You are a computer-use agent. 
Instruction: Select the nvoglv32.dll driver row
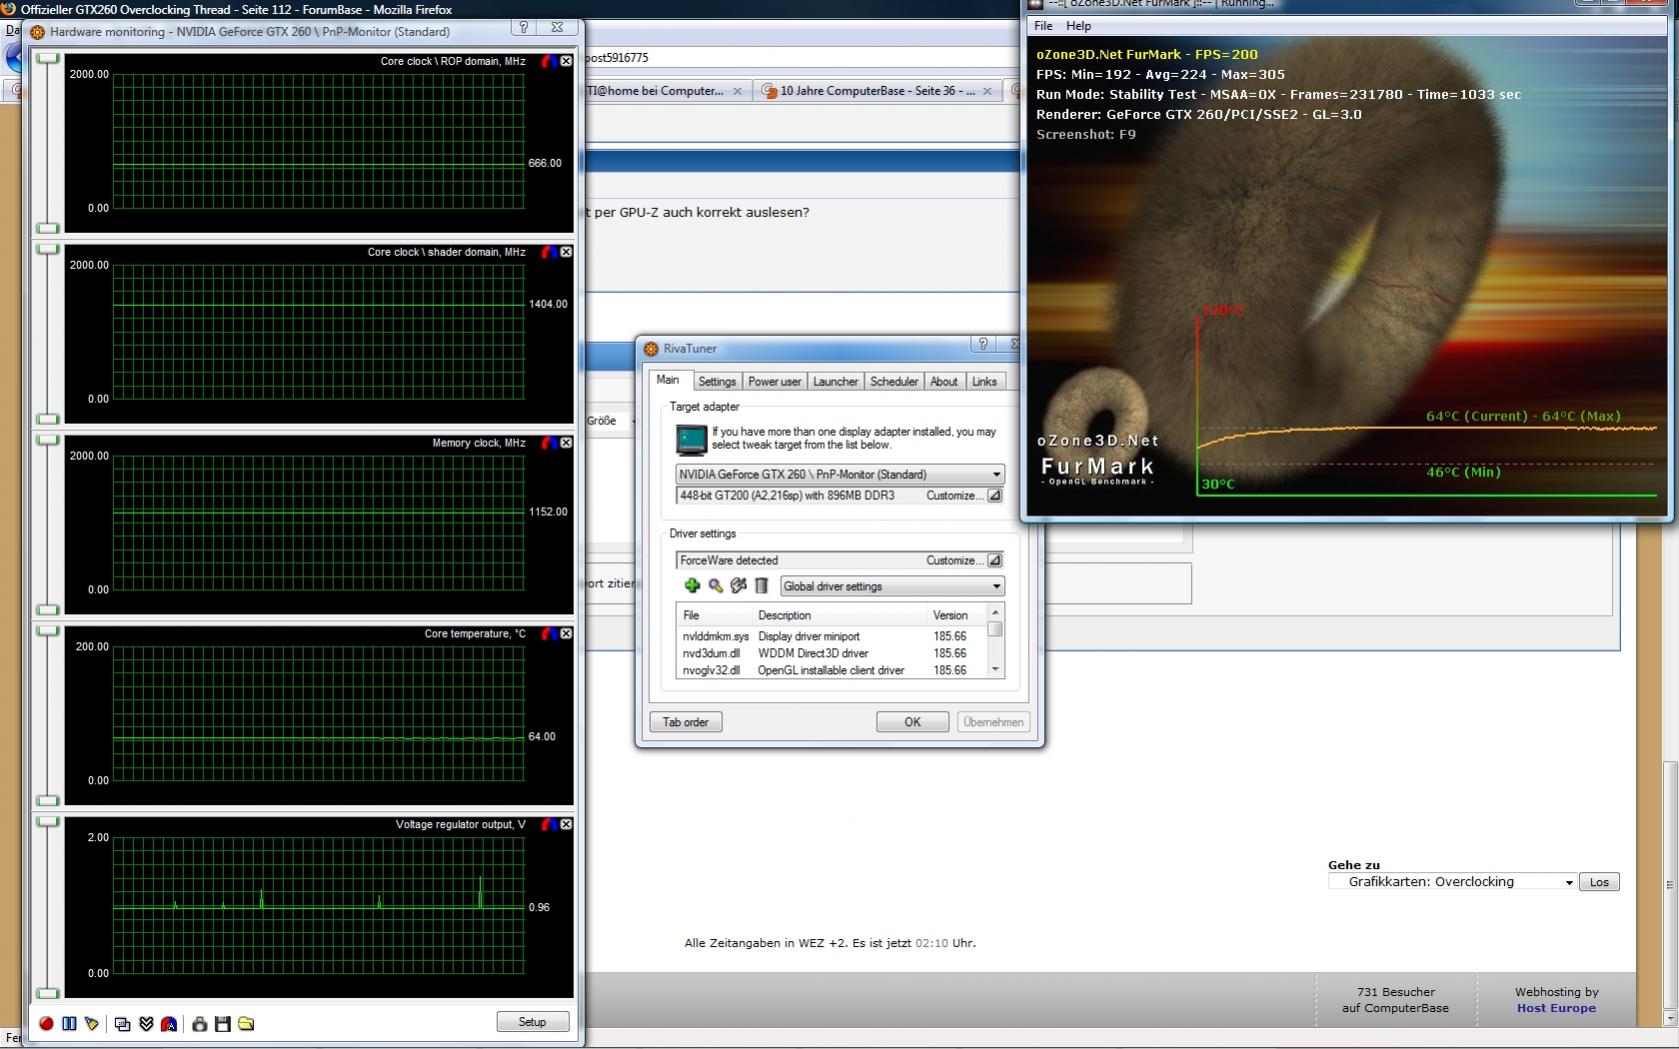point(832,670)
